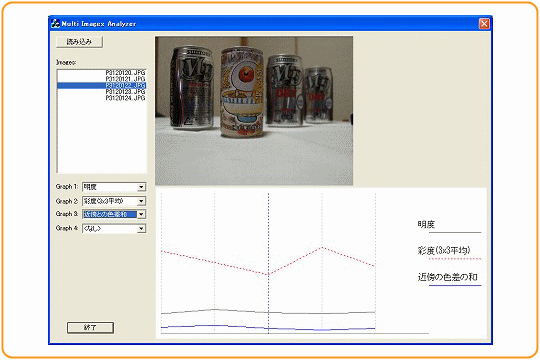This screenshot has width=540, height=360.
Task: Click the red dotted saturation line peak
Action: pos(322,247)
